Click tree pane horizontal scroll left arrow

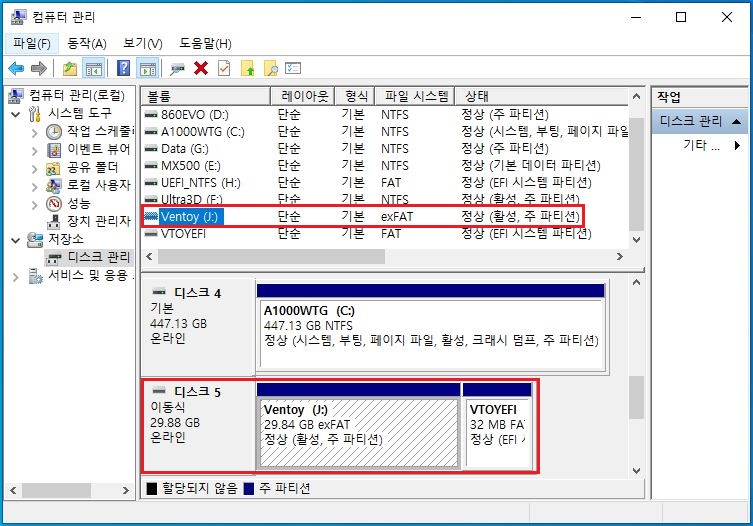13,490
